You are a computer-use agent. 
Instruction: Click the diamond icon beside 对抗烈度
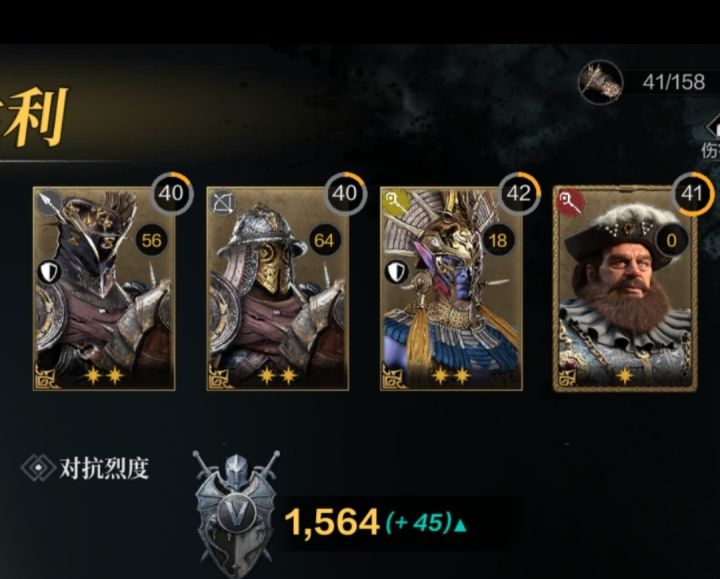pos(39,468)
